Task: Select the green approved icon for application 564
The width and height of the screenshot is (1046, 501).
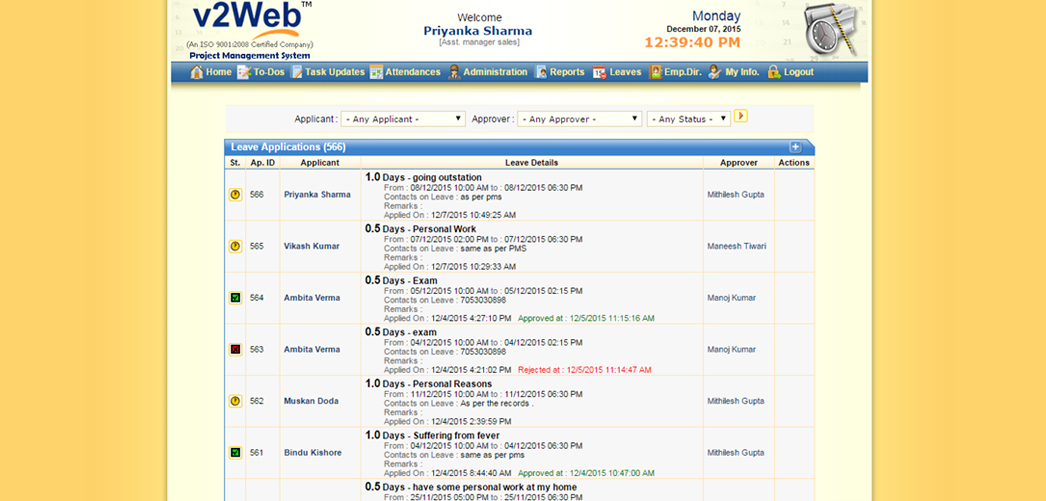Action: tap(235, 298)
